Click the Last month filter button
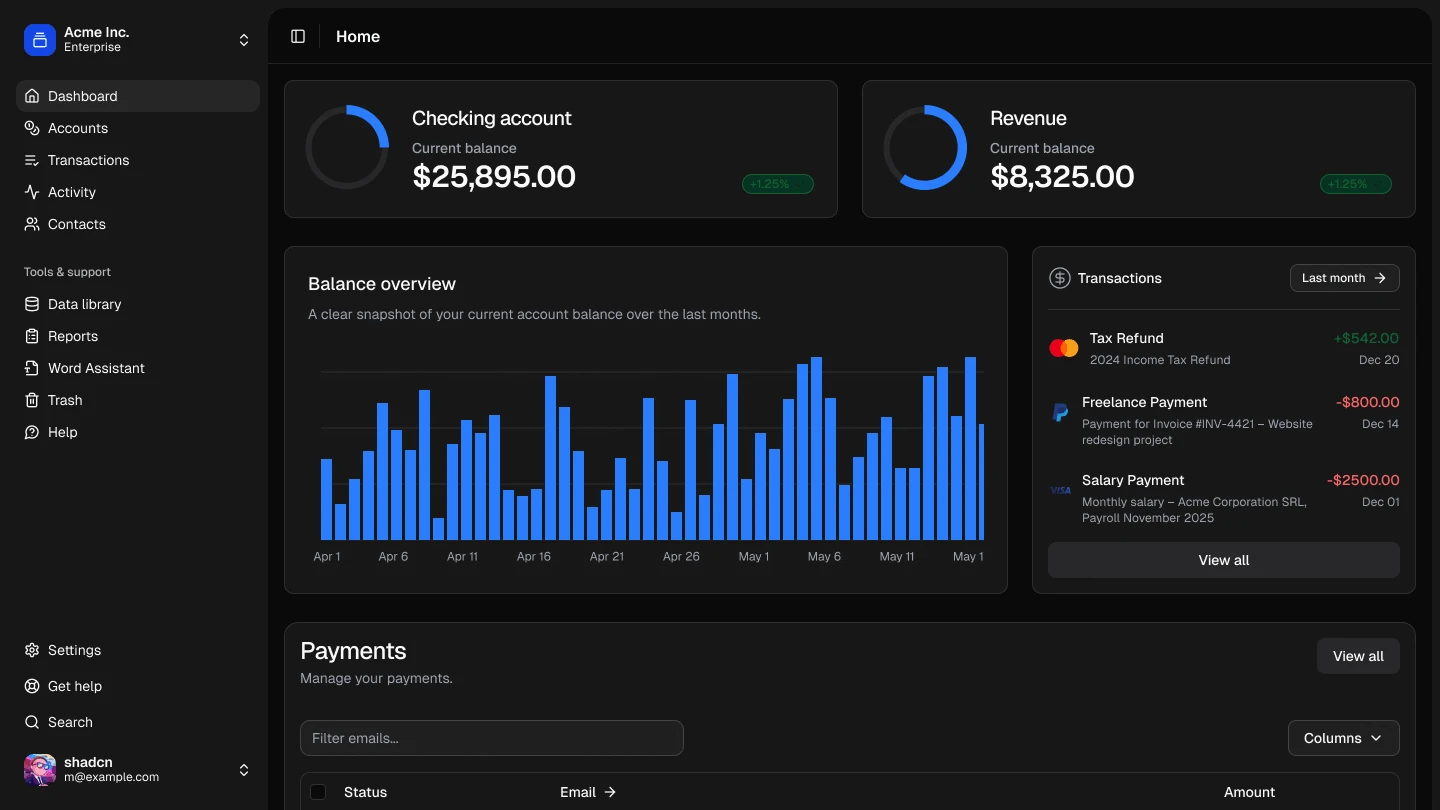 pos(1344,278)
